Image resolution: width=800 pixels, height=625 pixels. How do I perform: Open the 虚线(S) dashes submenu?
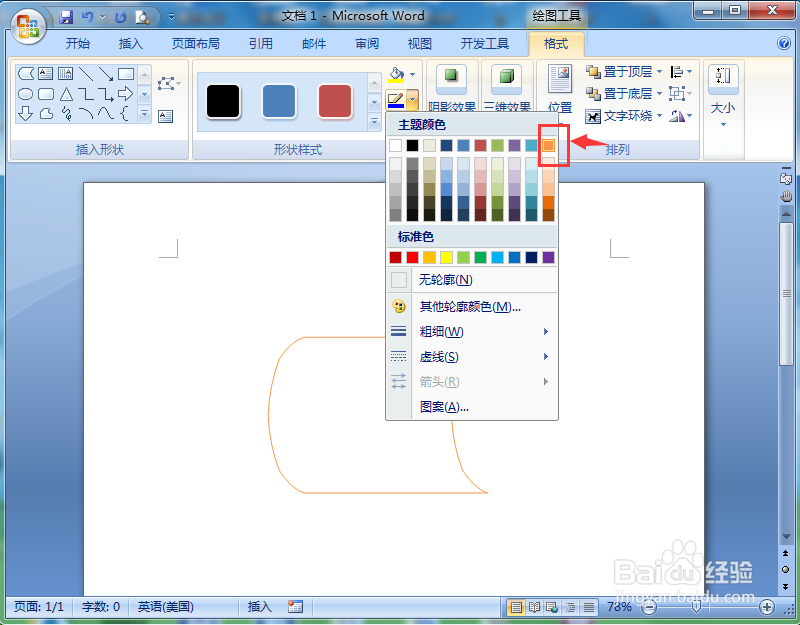tap(472, 357)
